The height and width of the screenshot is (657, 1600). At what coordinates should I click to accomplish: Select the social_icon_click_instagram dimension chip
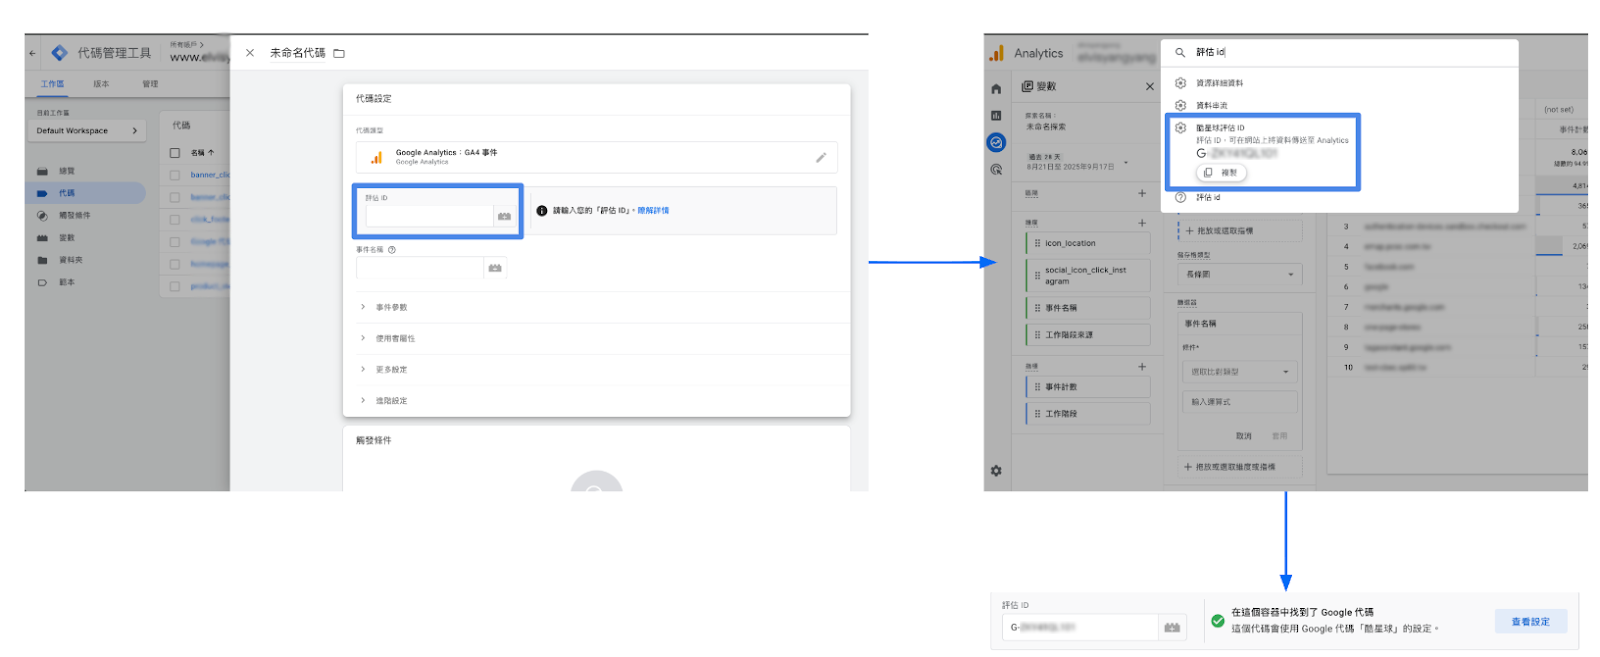point(1088,275)
